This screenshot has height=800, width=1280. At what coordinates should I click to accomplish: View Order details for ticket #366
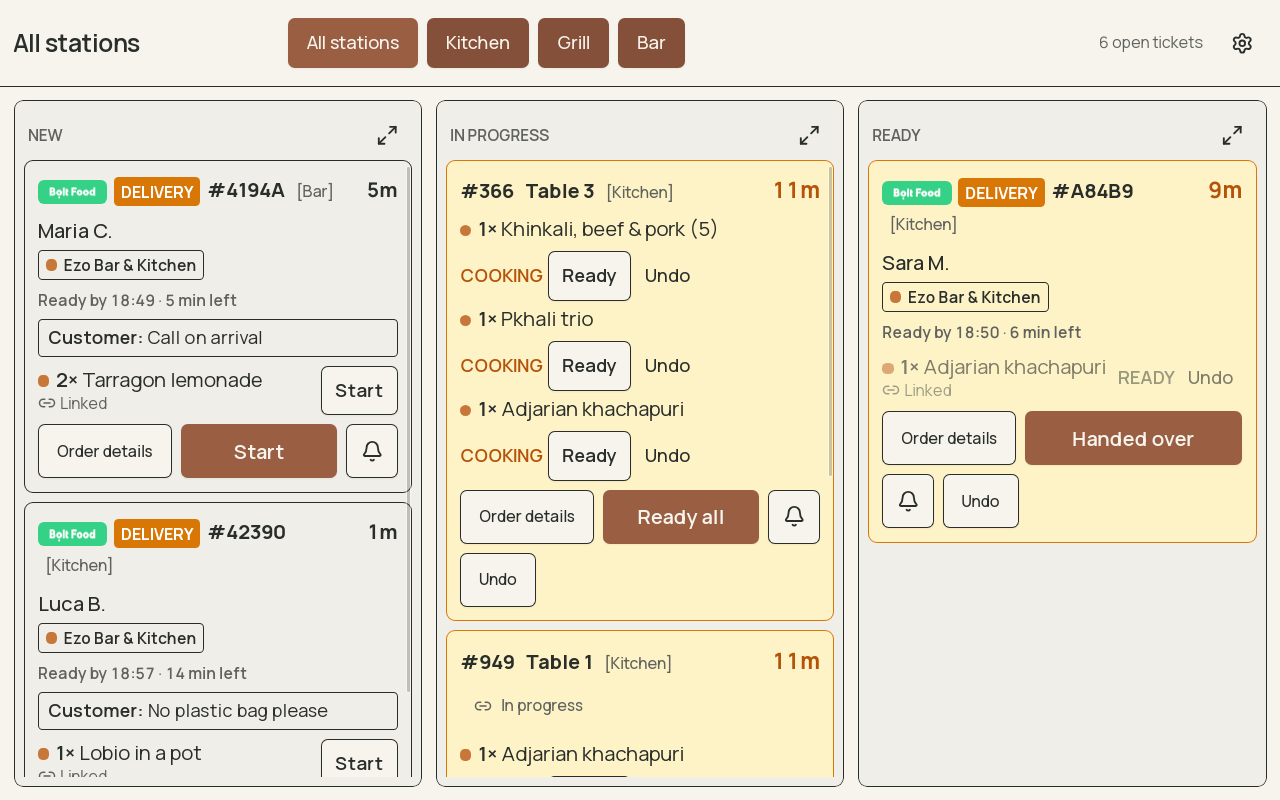527,517
